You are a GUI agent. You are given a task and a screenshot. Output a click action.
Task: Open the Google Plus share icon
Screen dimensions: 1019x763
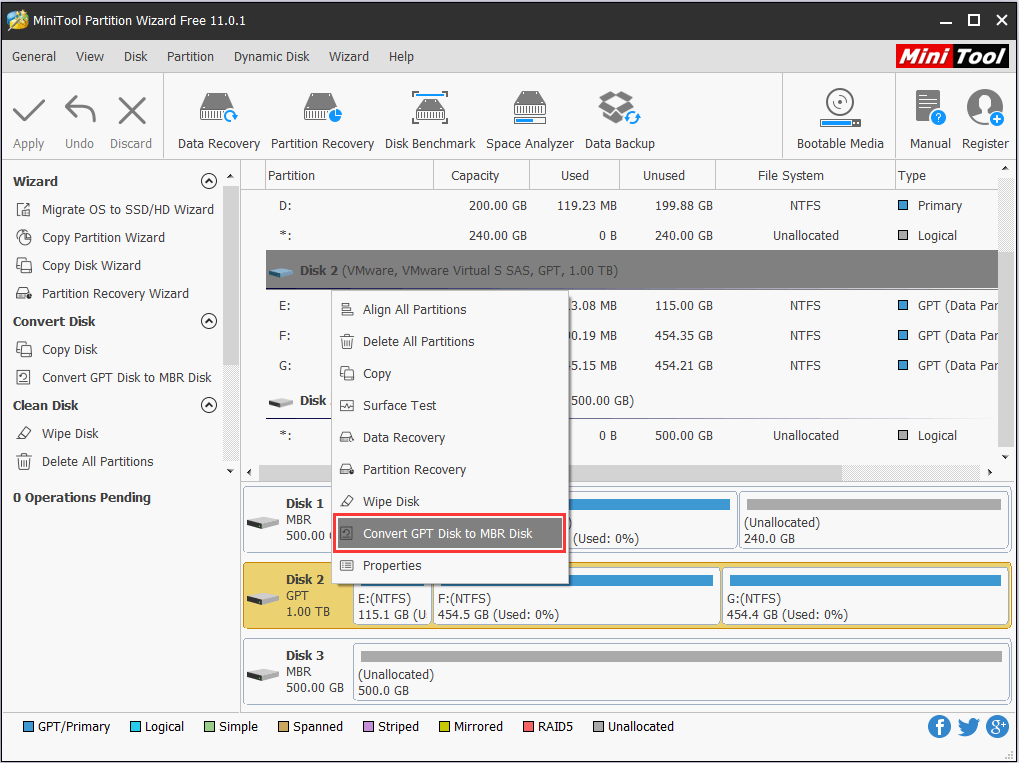point(997,727)
